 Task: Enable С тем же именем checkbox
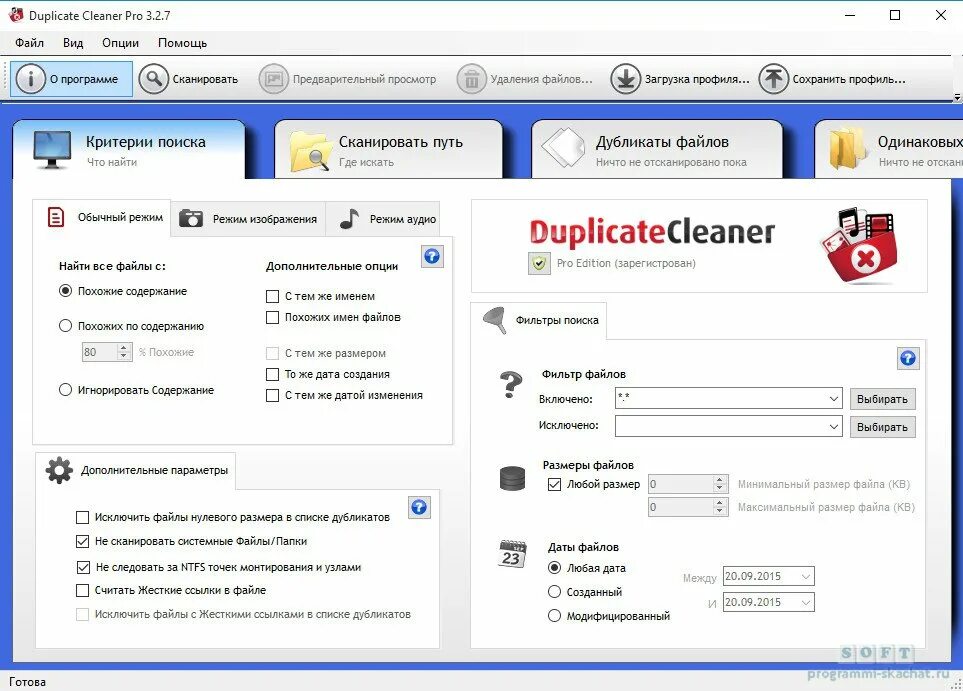[x=272, y=296]
